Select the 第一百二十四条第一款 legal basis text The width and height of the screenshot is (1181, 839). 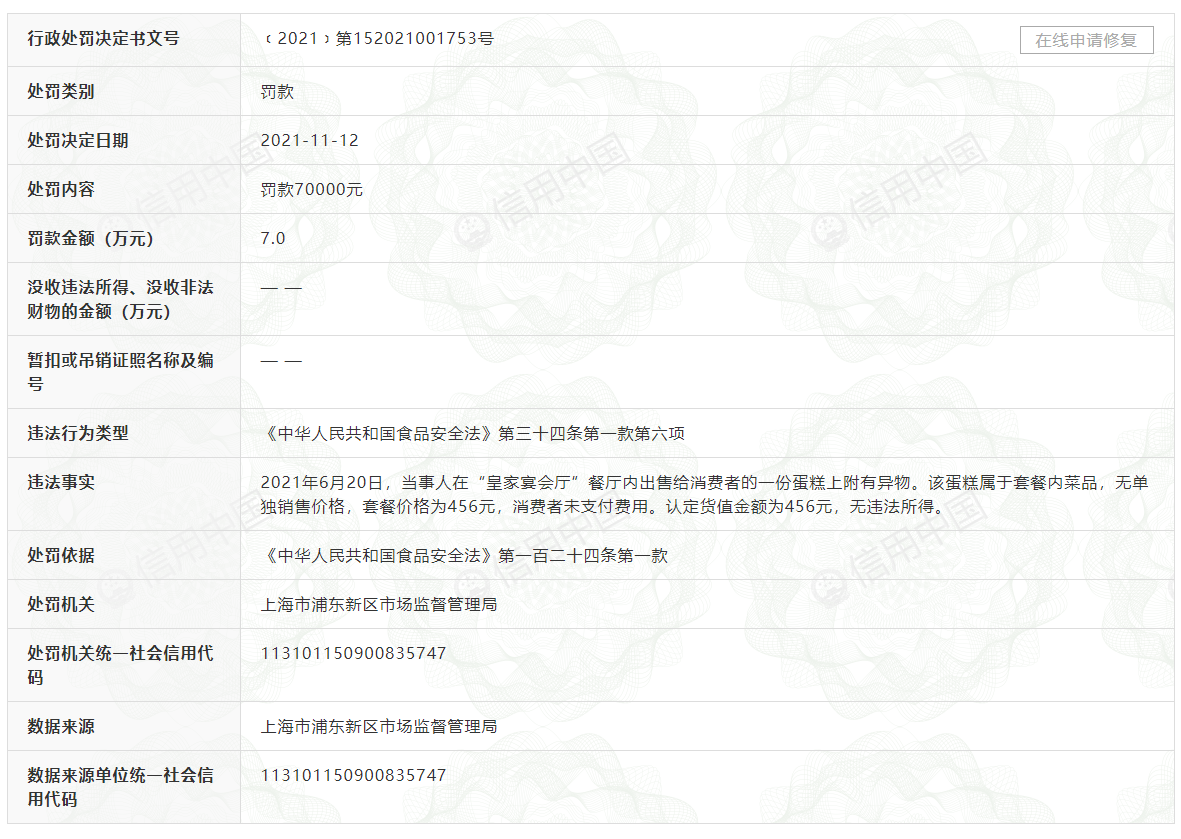[x=583, y=555]
